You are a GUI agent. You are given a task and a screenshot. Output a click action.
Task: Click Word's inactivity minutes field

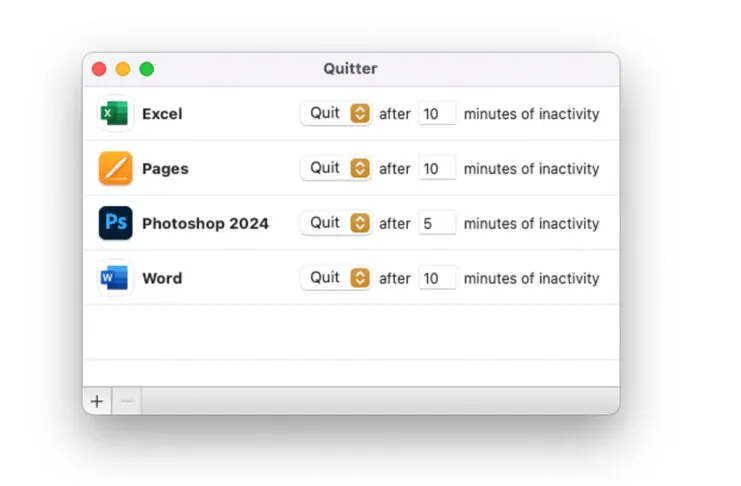coord(437,278)
